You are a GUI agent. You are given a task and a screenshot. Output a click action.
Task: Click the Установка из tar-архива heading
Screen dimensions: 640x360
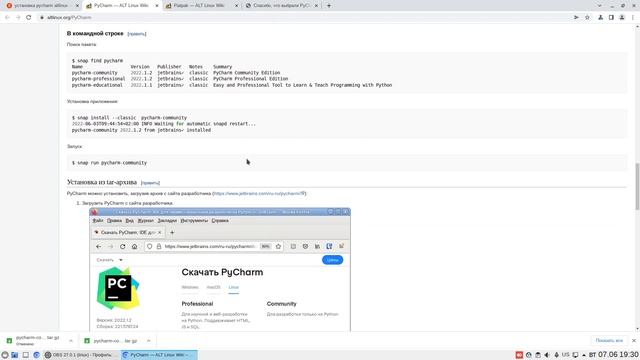point(102,182)
